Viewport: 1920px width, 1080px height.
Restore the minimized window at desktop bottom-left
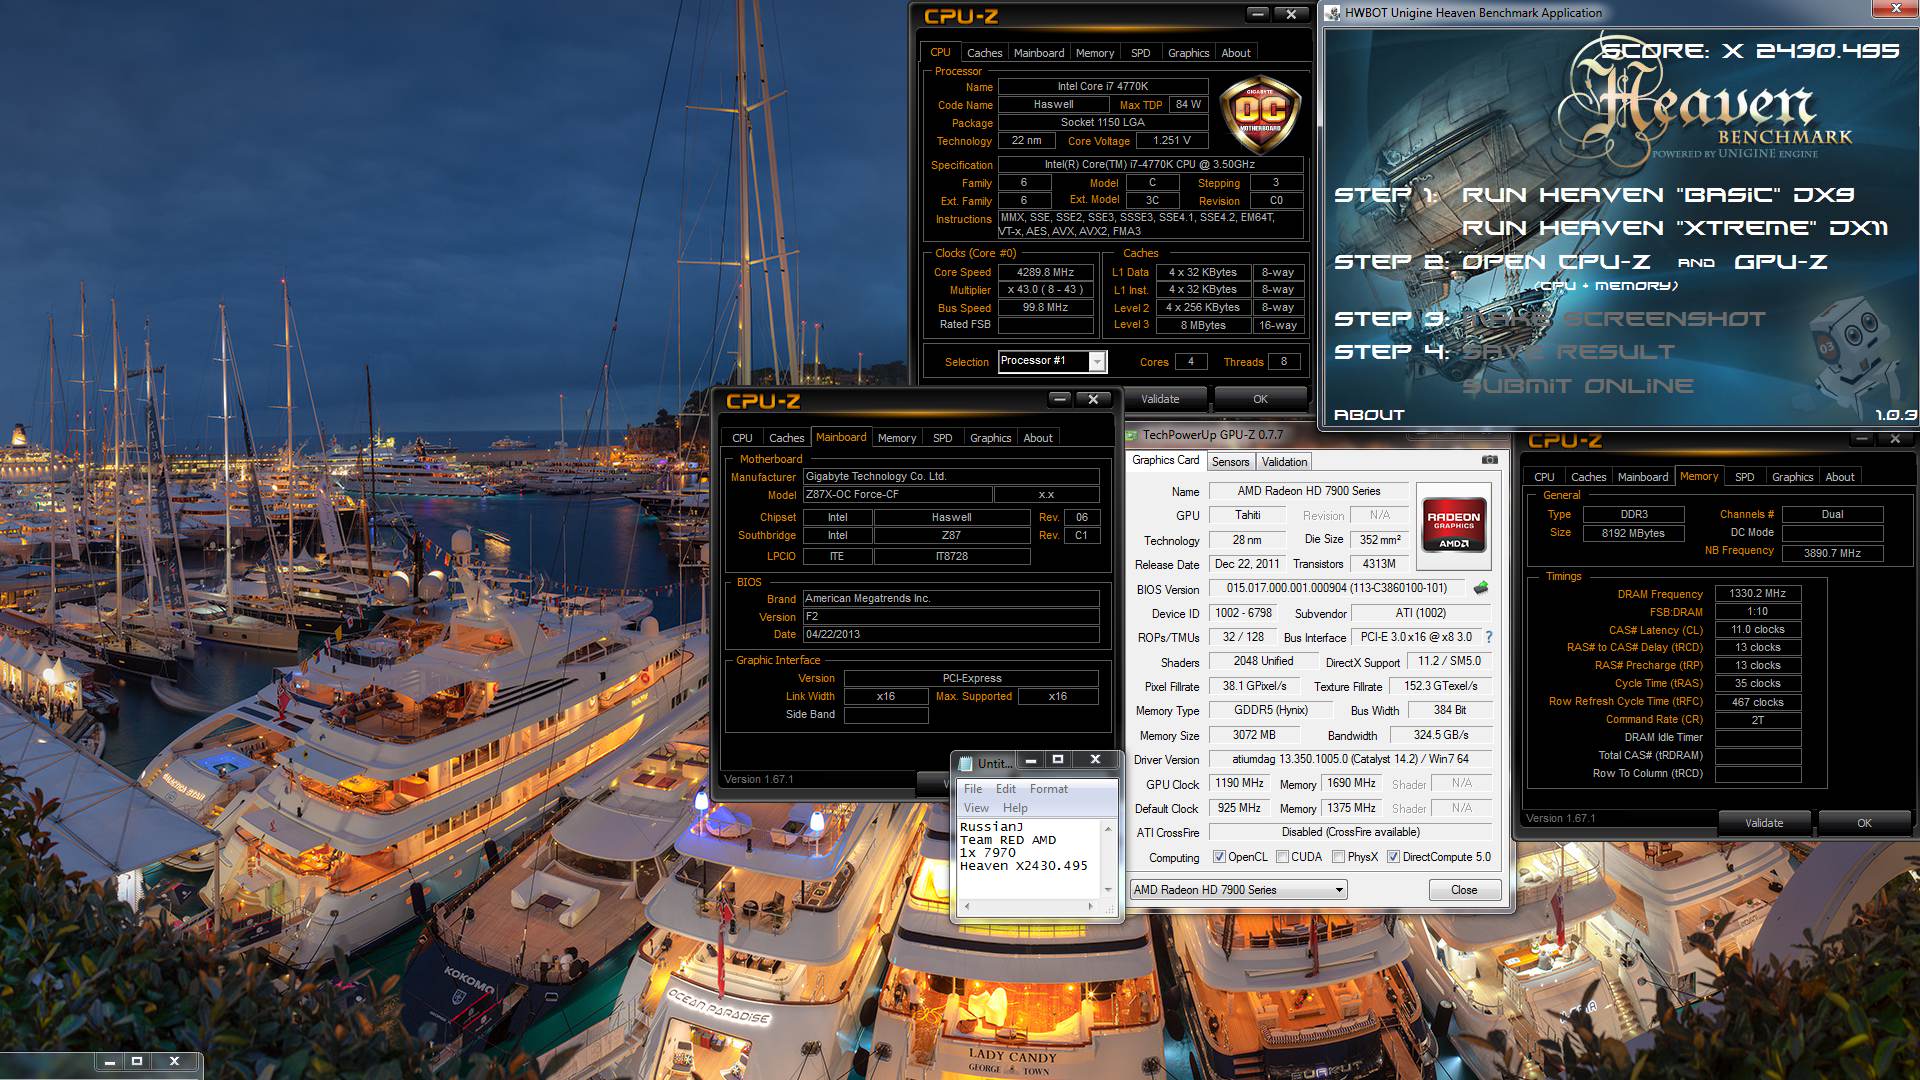pyautogui.click(x=137, y=1062)
